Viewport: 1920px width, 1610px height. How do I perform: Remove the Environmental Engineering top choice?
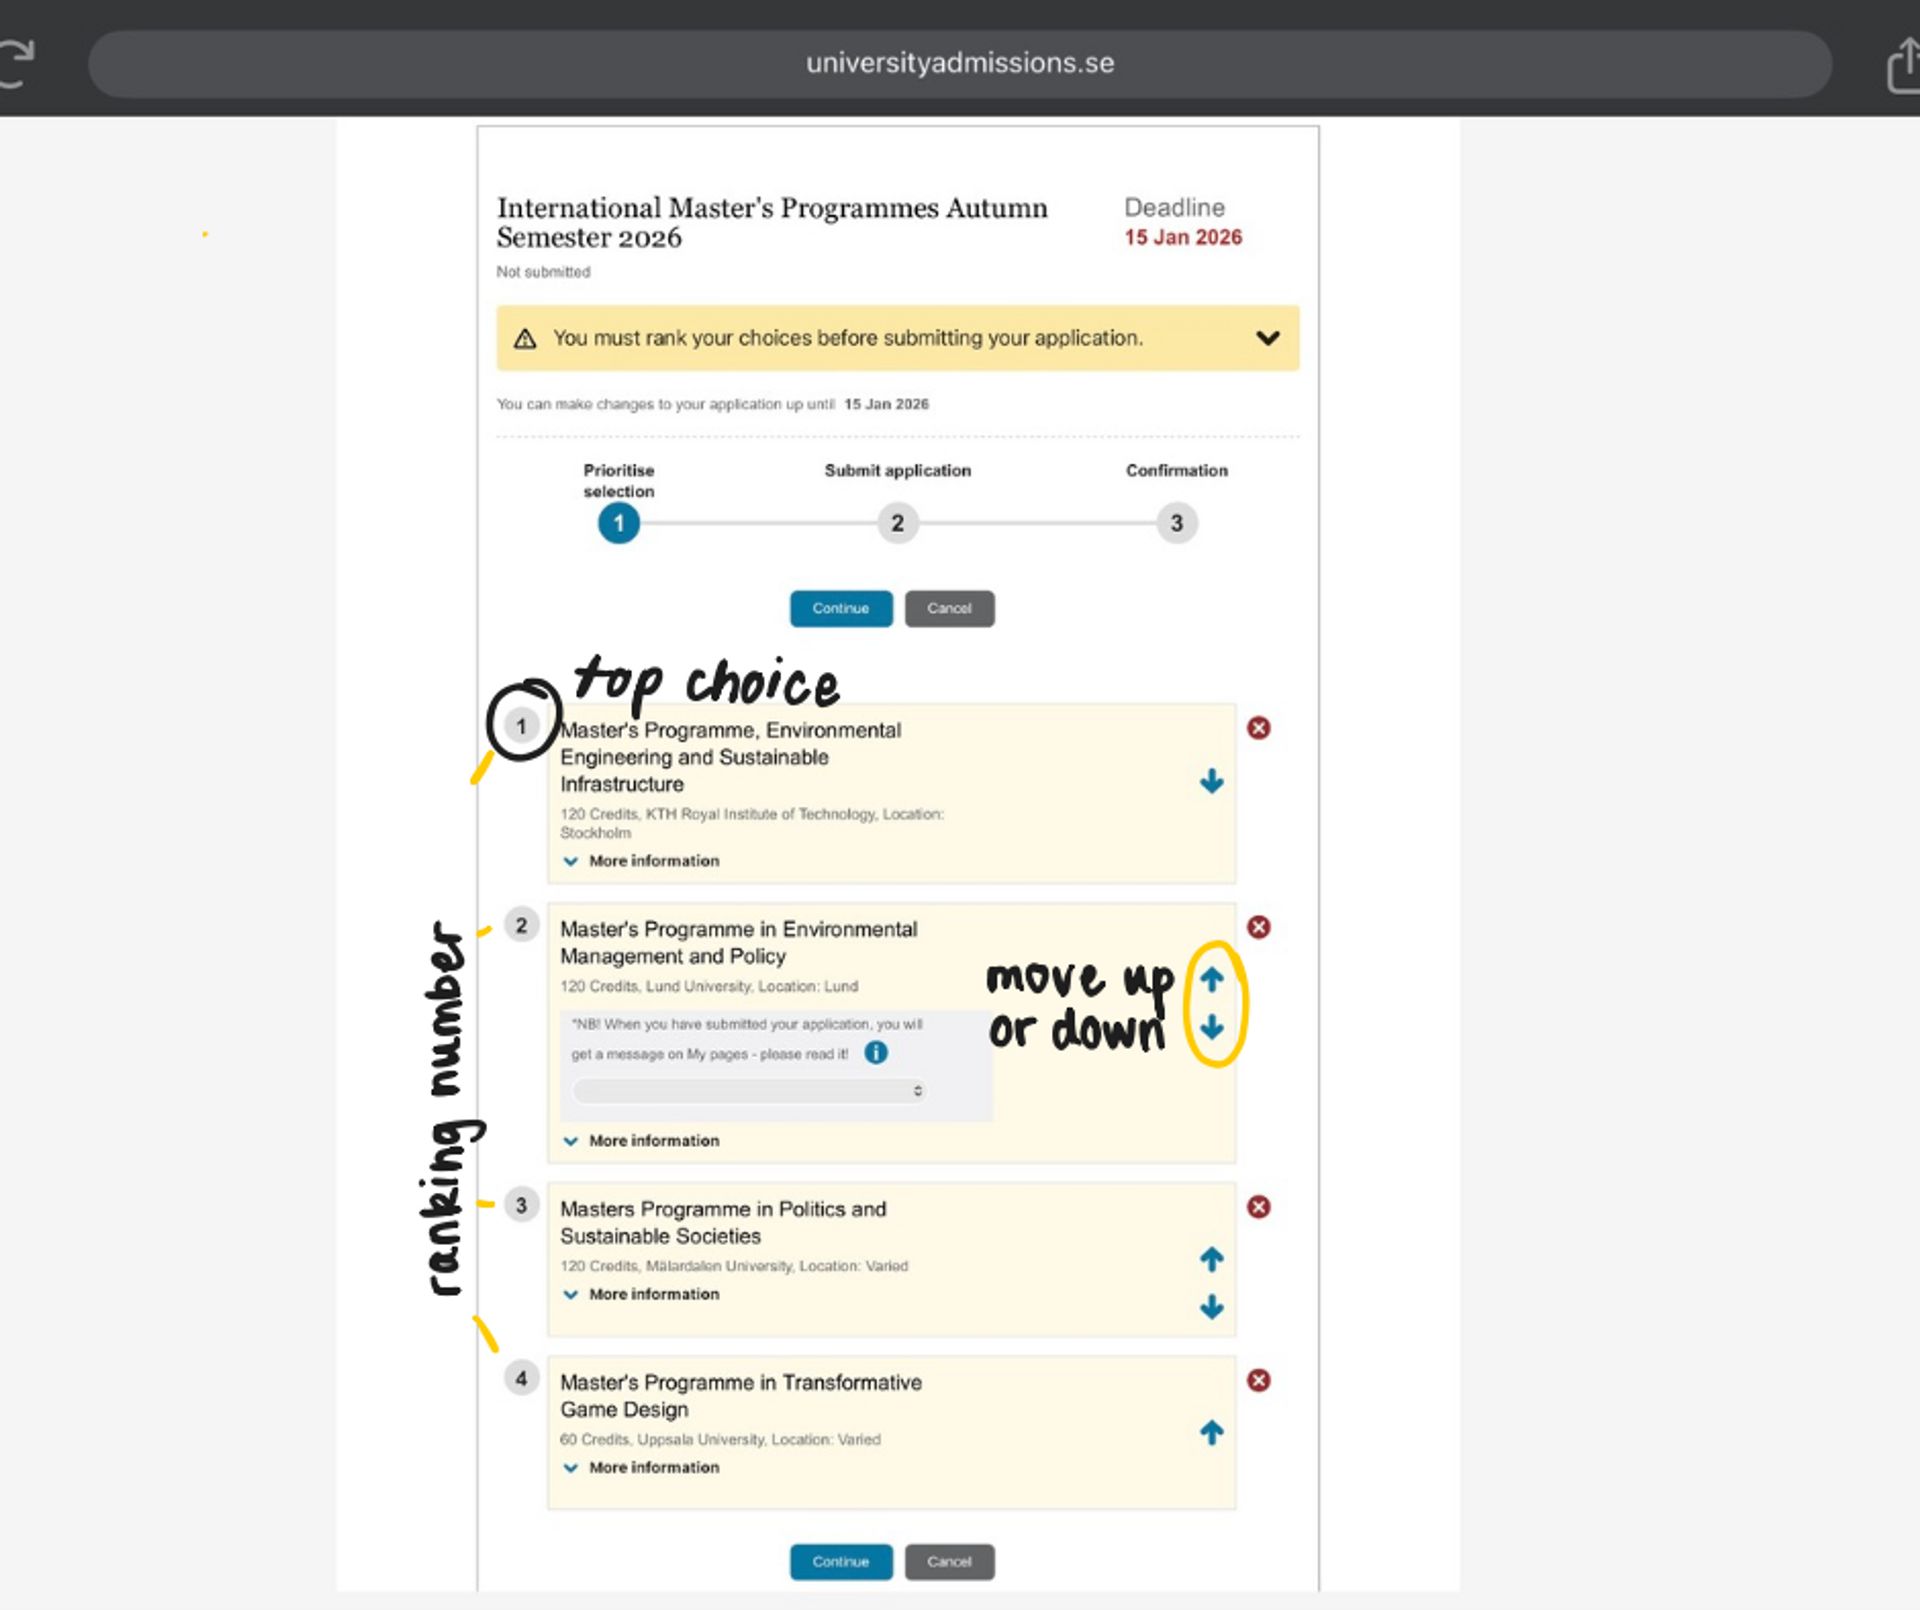(1259, 729)
